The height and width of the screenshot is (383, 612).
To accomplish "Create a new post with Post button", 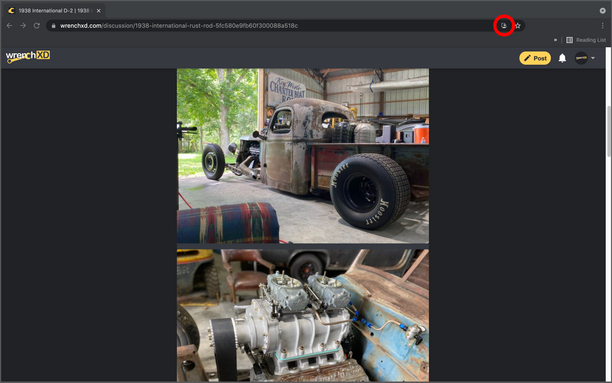I will coord(535,58).
